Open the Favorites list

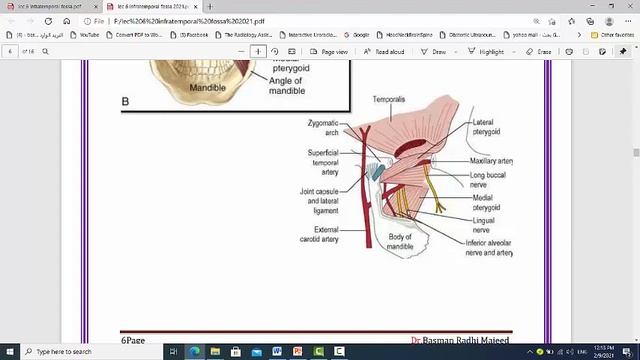[571, 21]
